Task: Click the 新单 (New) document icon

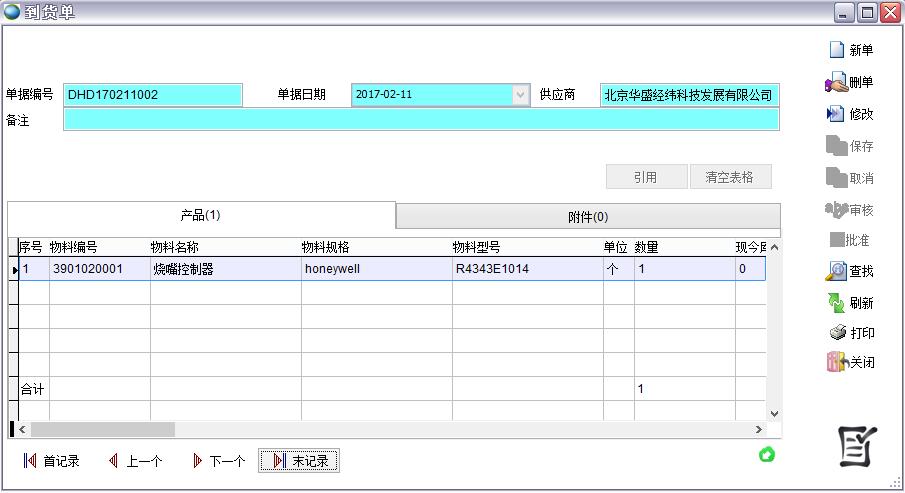Action: tap(837, 50)
